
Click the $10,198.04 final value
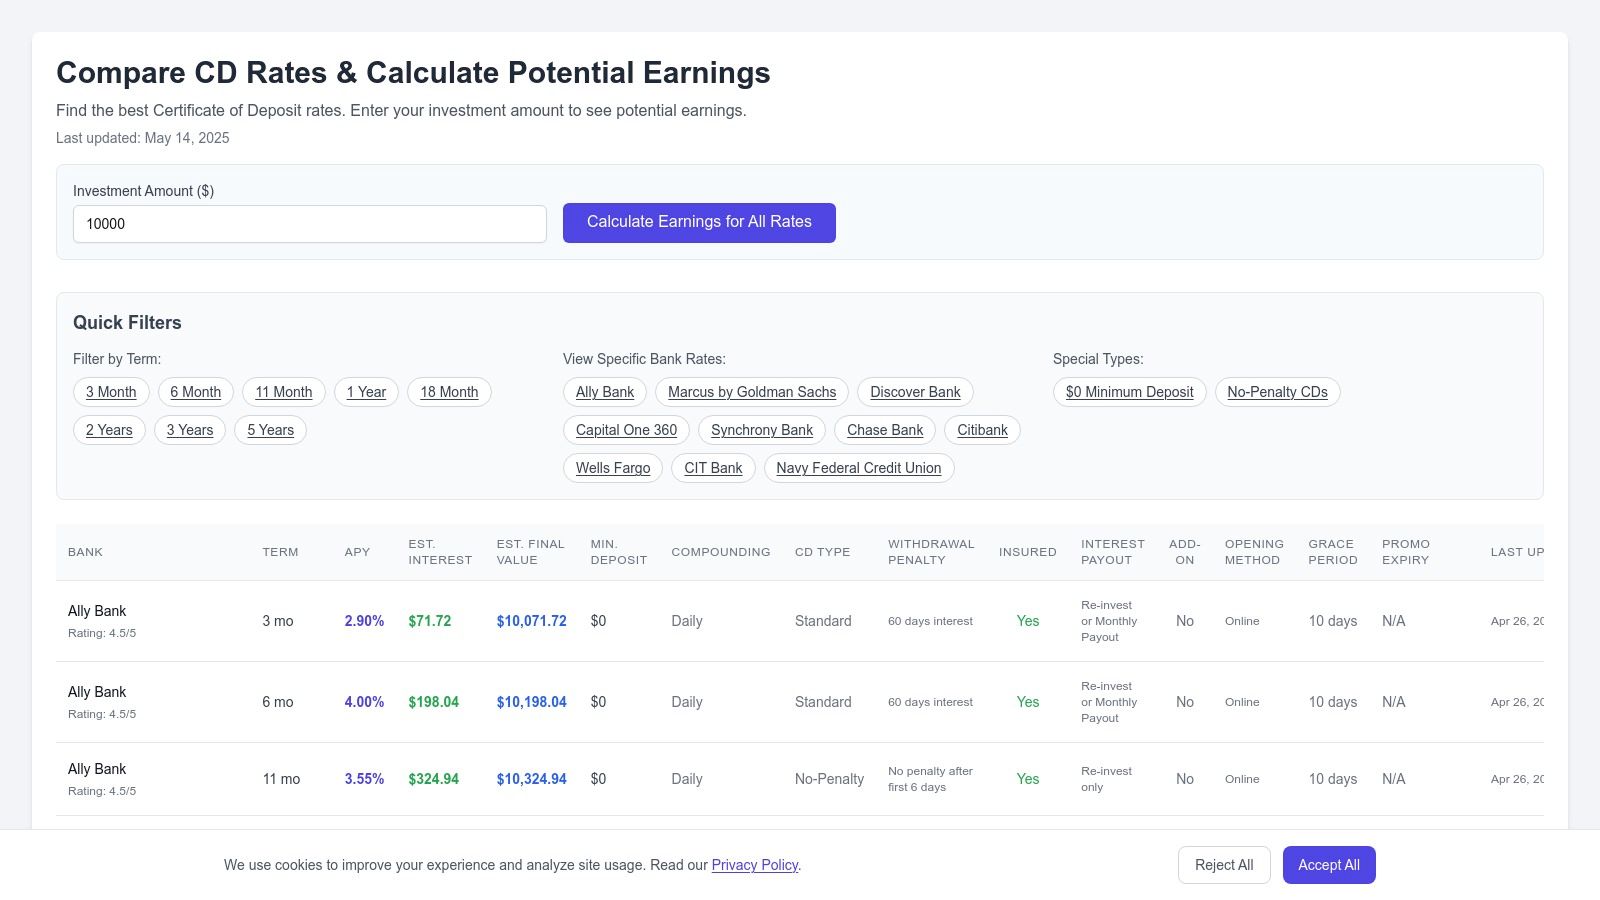(532, 702)
